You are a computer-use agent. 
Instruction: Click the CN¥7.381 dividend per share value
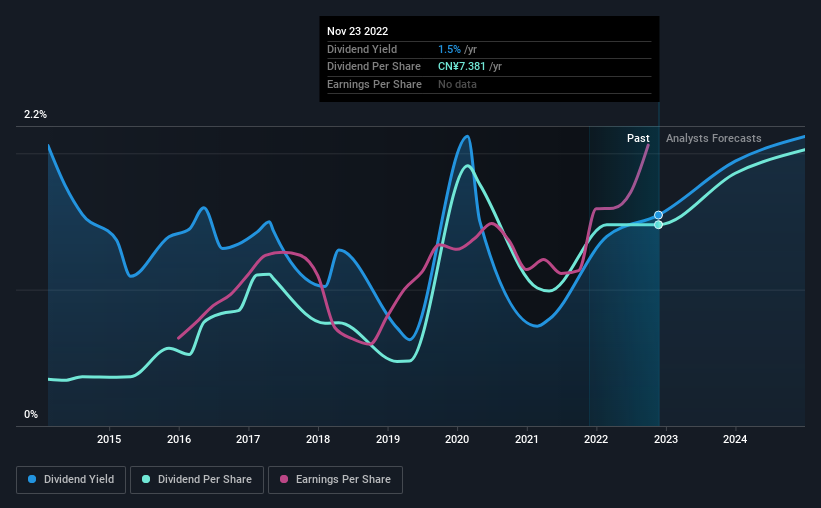tap(462, 67)
